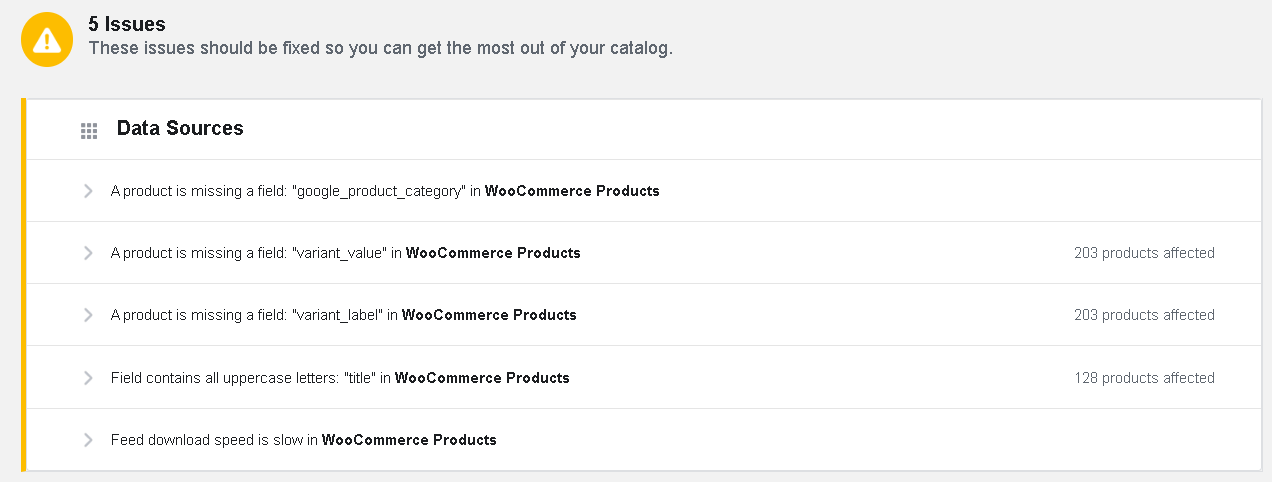The width and height of the screenshot is (1272, 482).
Task: Click 203 products affected for variant_value
Action: click(x=1144, y=253)
